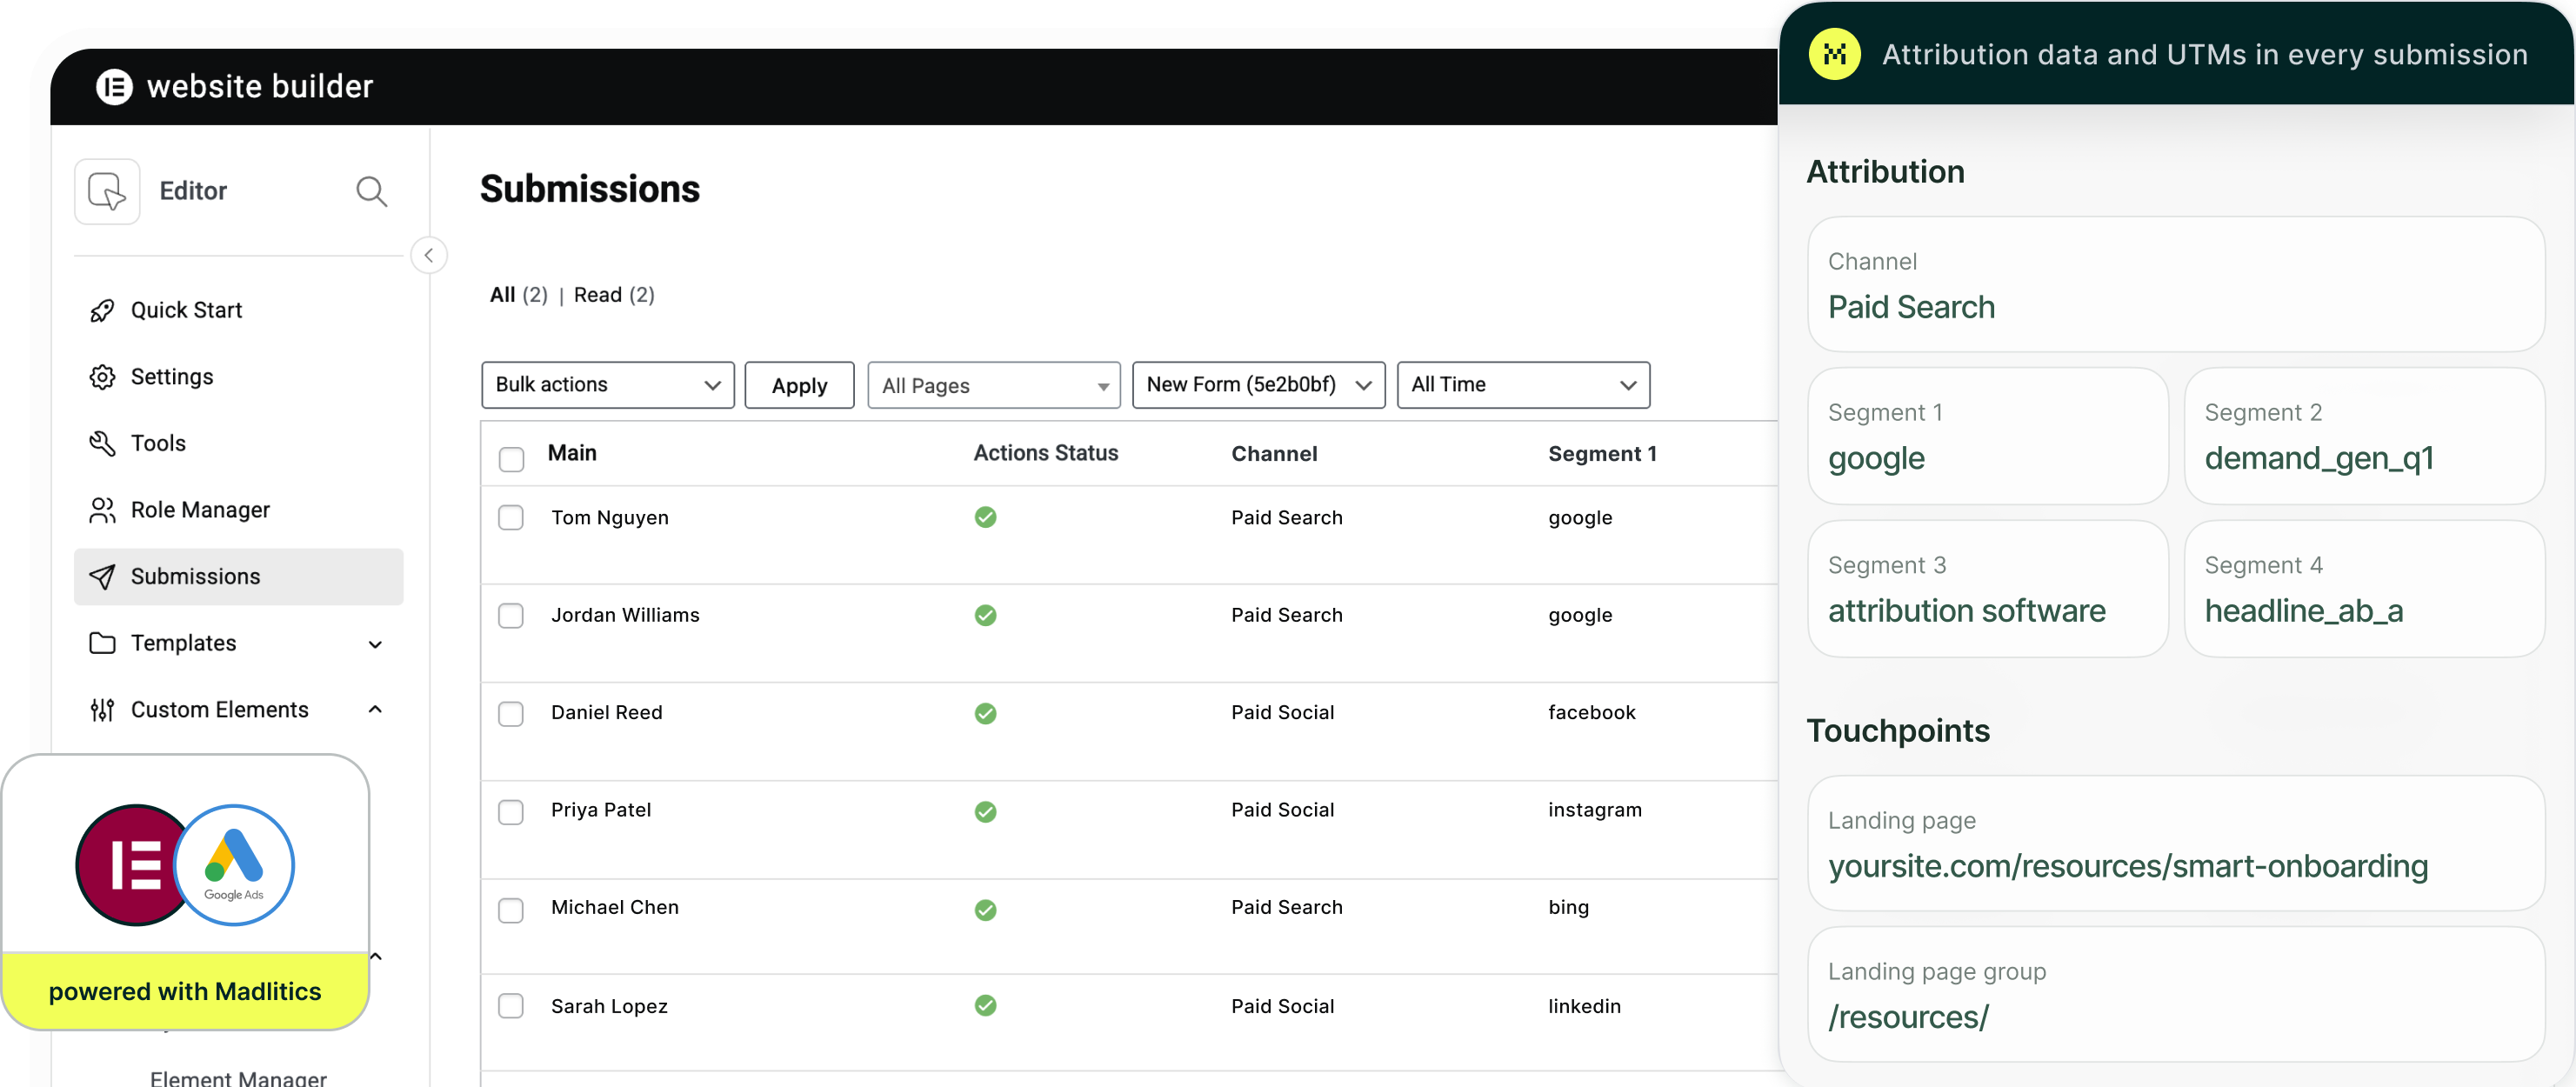Click the Role Manager people icon
The width and height of the screenshot is (2576, 1087).
[102, 510]
